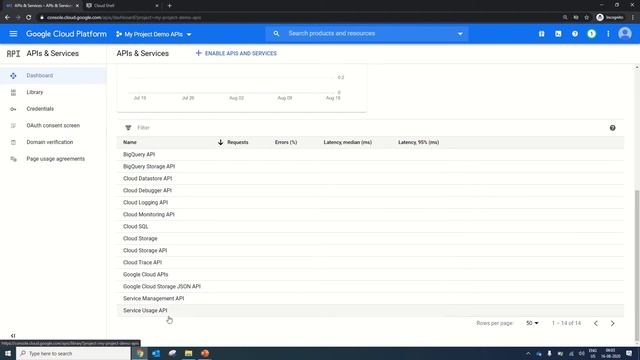This screenshot has width=640, height=360.
Task: Open BigQuery API row
Action: [x=370, y=154]
